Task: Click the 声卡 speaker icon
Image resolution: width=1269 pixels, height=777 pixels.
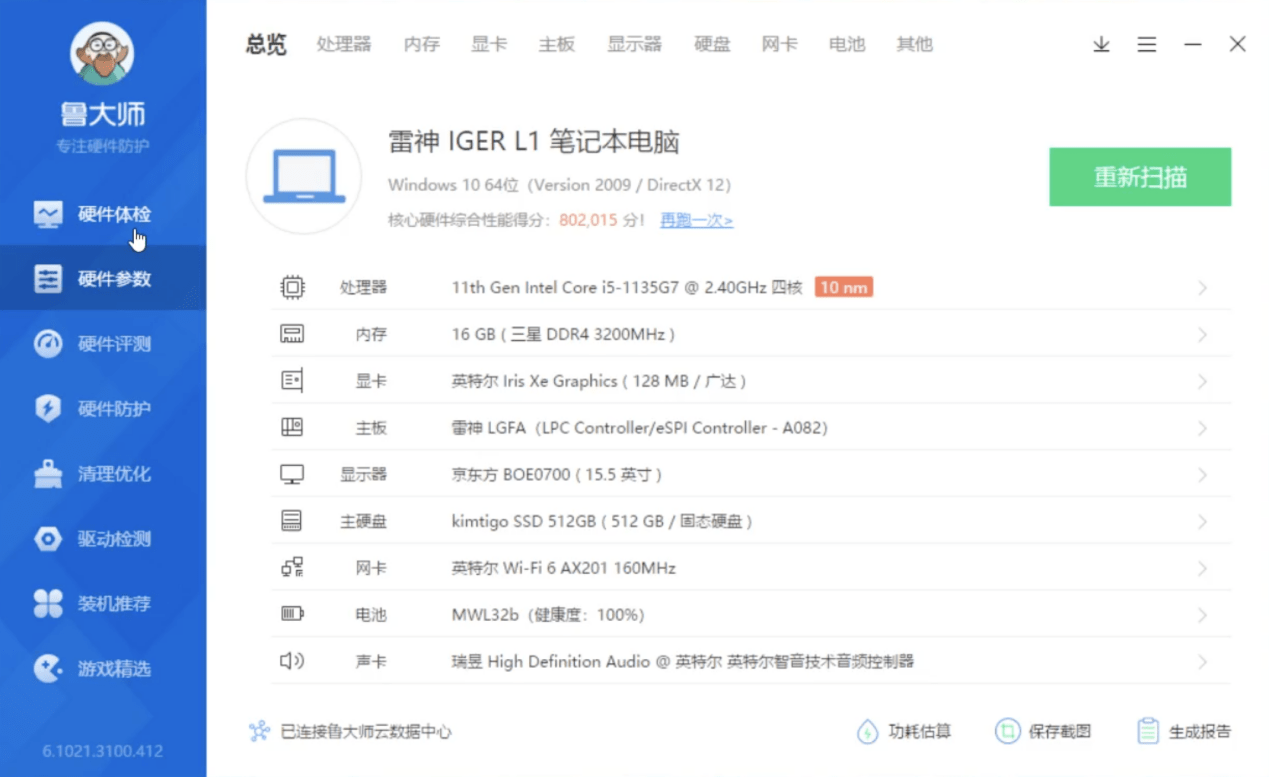Action: pyautogui.click(x=292, y=661)
